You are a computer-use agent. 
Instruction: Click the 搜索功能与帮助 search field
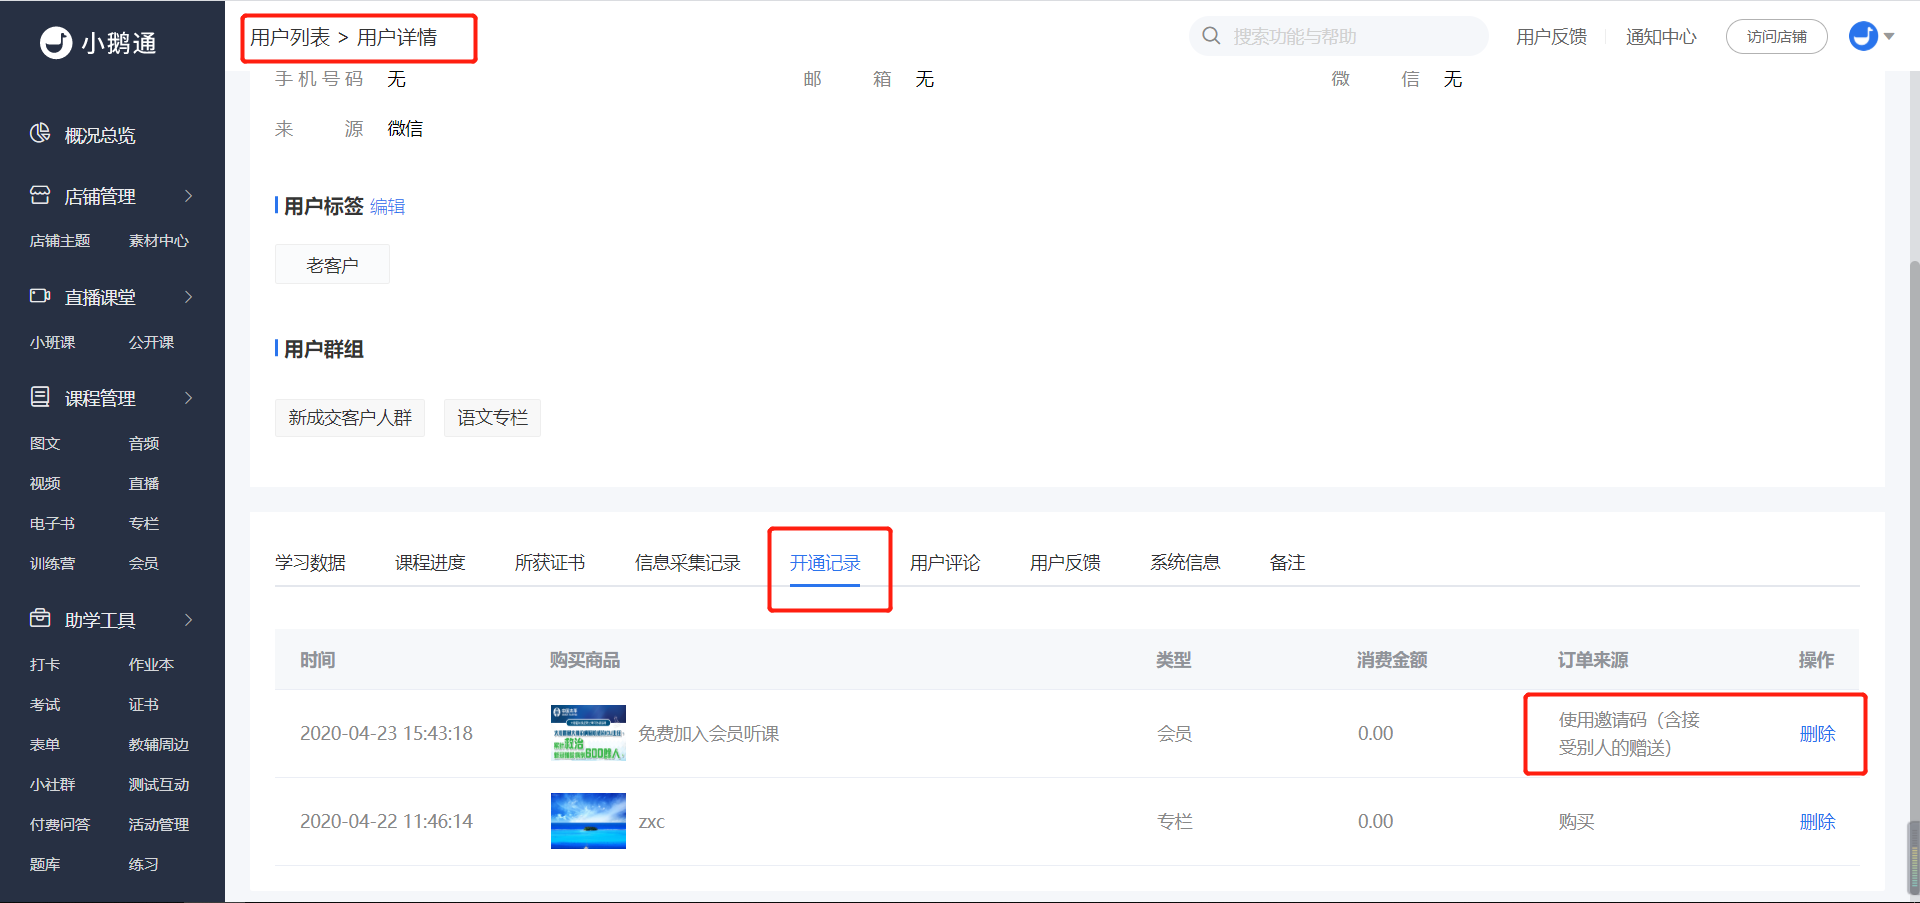(1338, 36)
